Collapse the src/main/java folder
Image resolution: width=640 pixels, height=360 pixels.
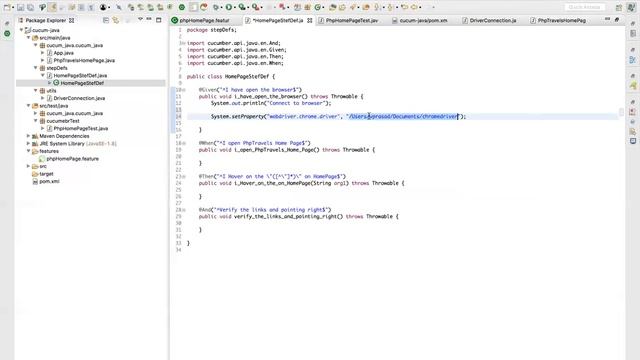point(29,38)
